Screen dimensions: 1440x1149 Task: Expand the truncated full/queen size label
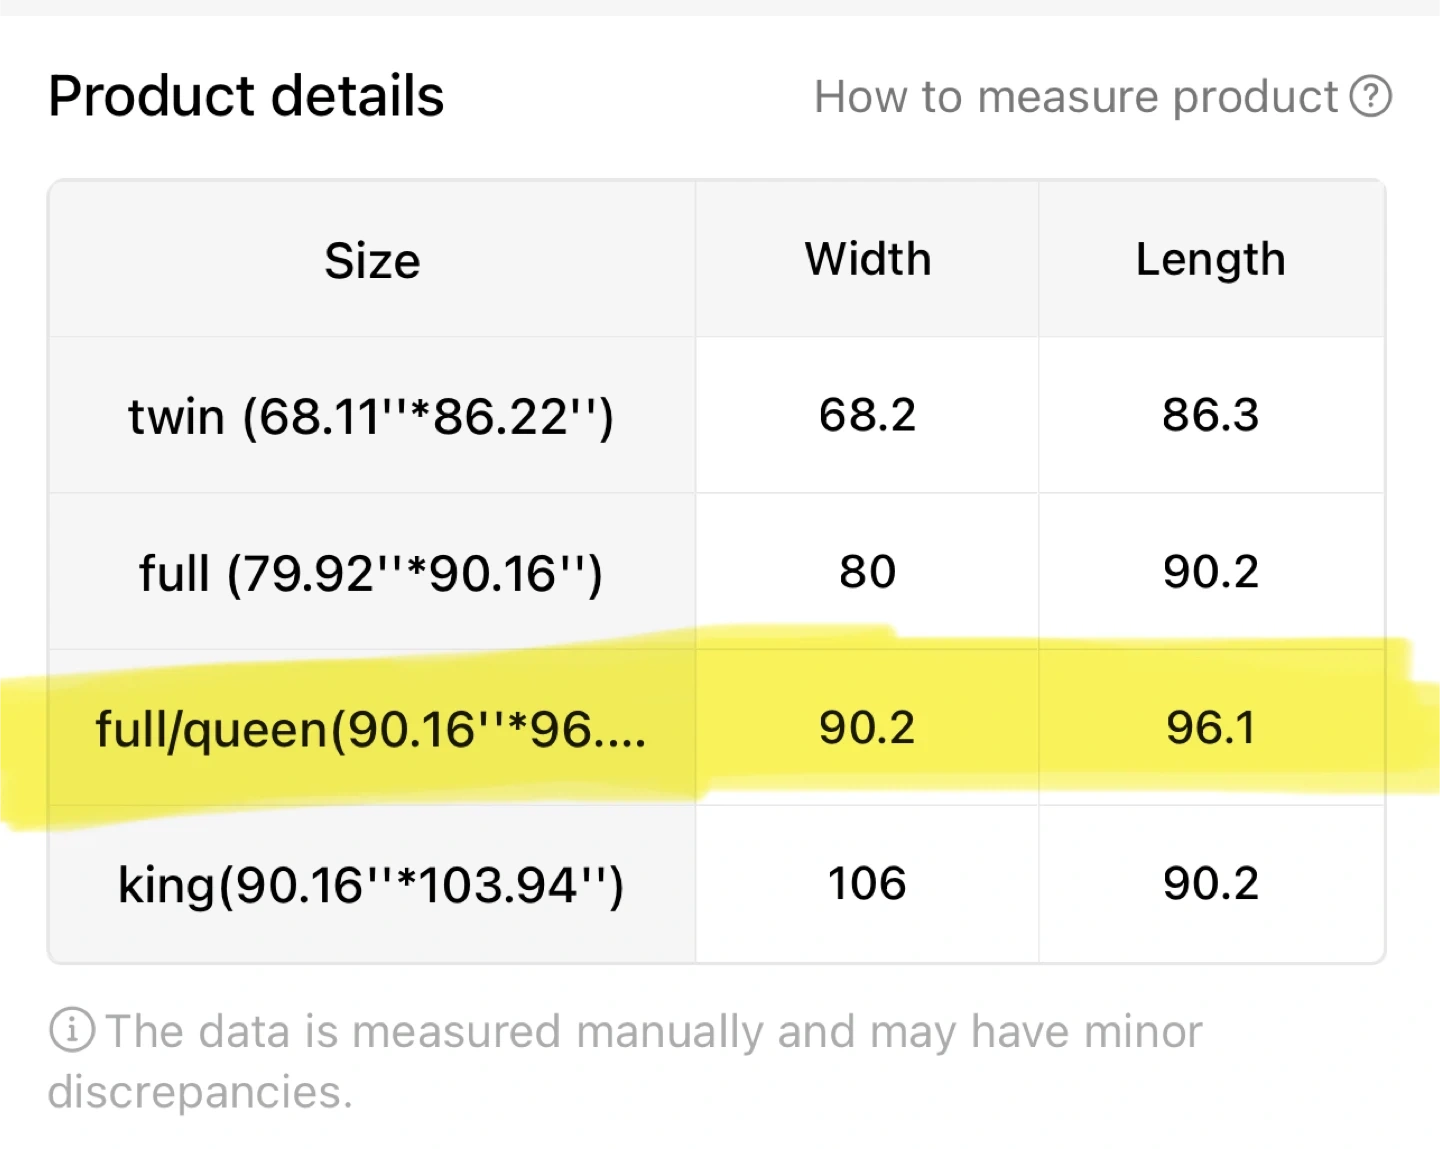pos(371,729)
